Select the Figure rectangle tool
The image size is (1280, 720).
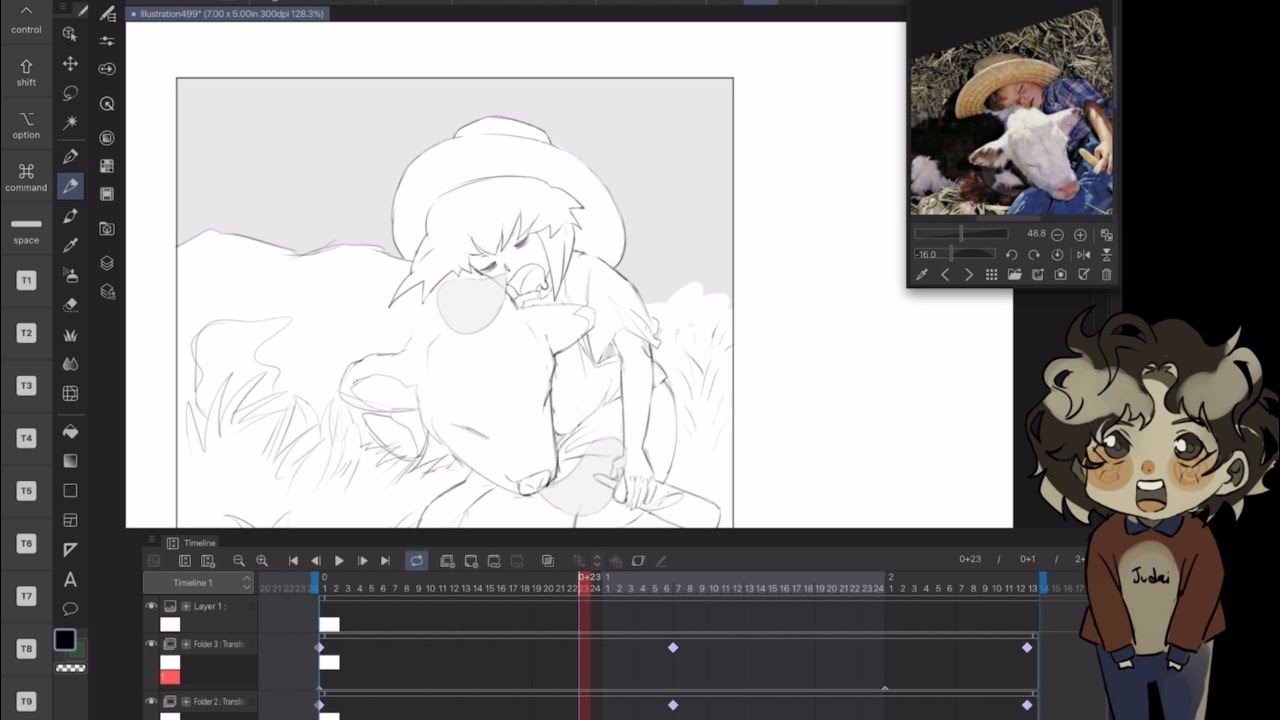tap(70, 491)
